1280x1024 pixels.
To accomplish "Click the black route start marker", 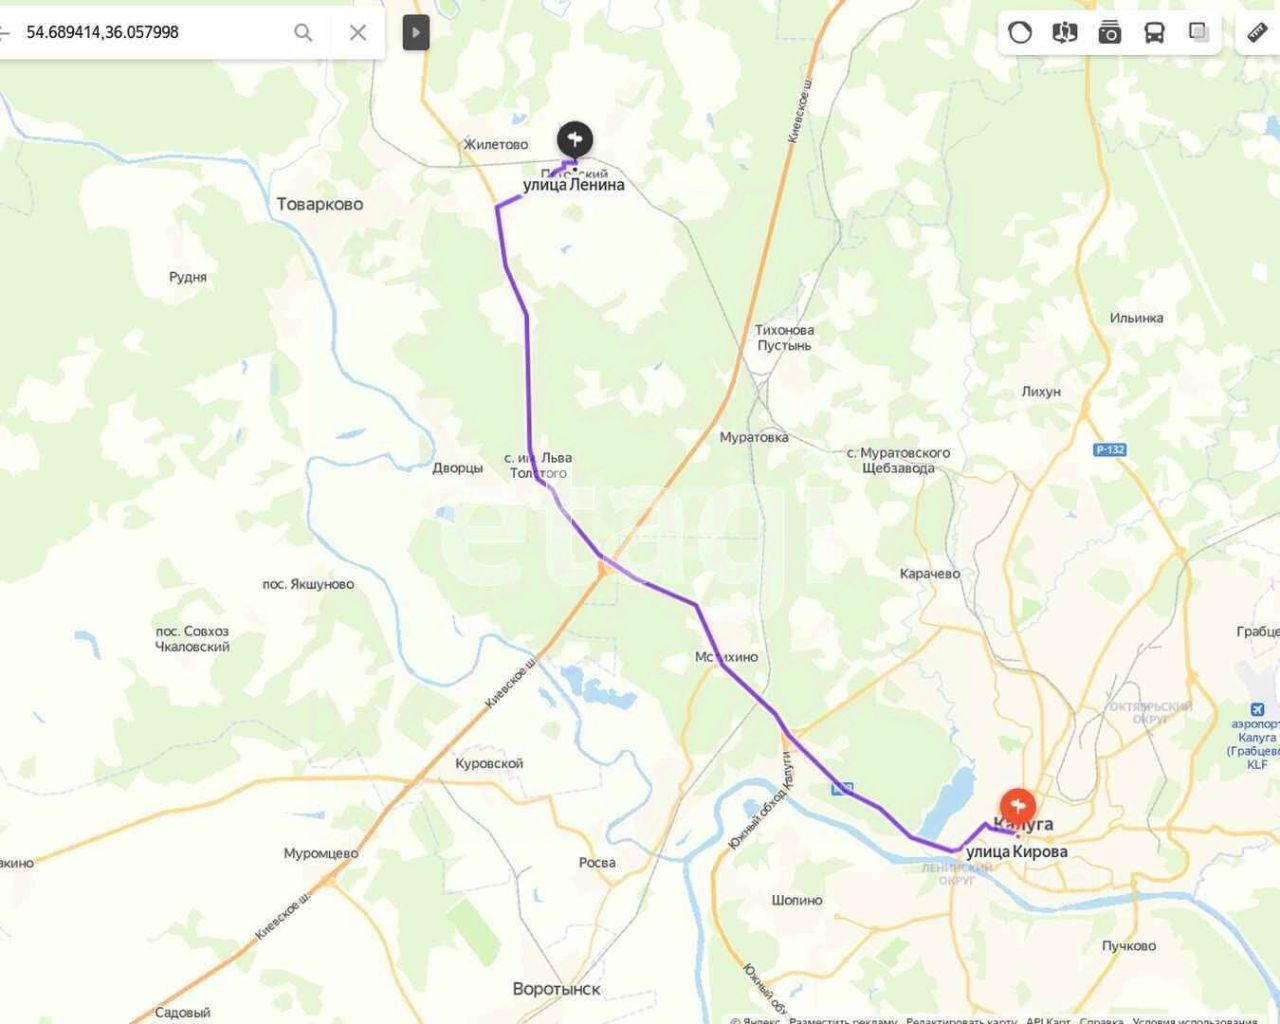I will click(574, 140).
